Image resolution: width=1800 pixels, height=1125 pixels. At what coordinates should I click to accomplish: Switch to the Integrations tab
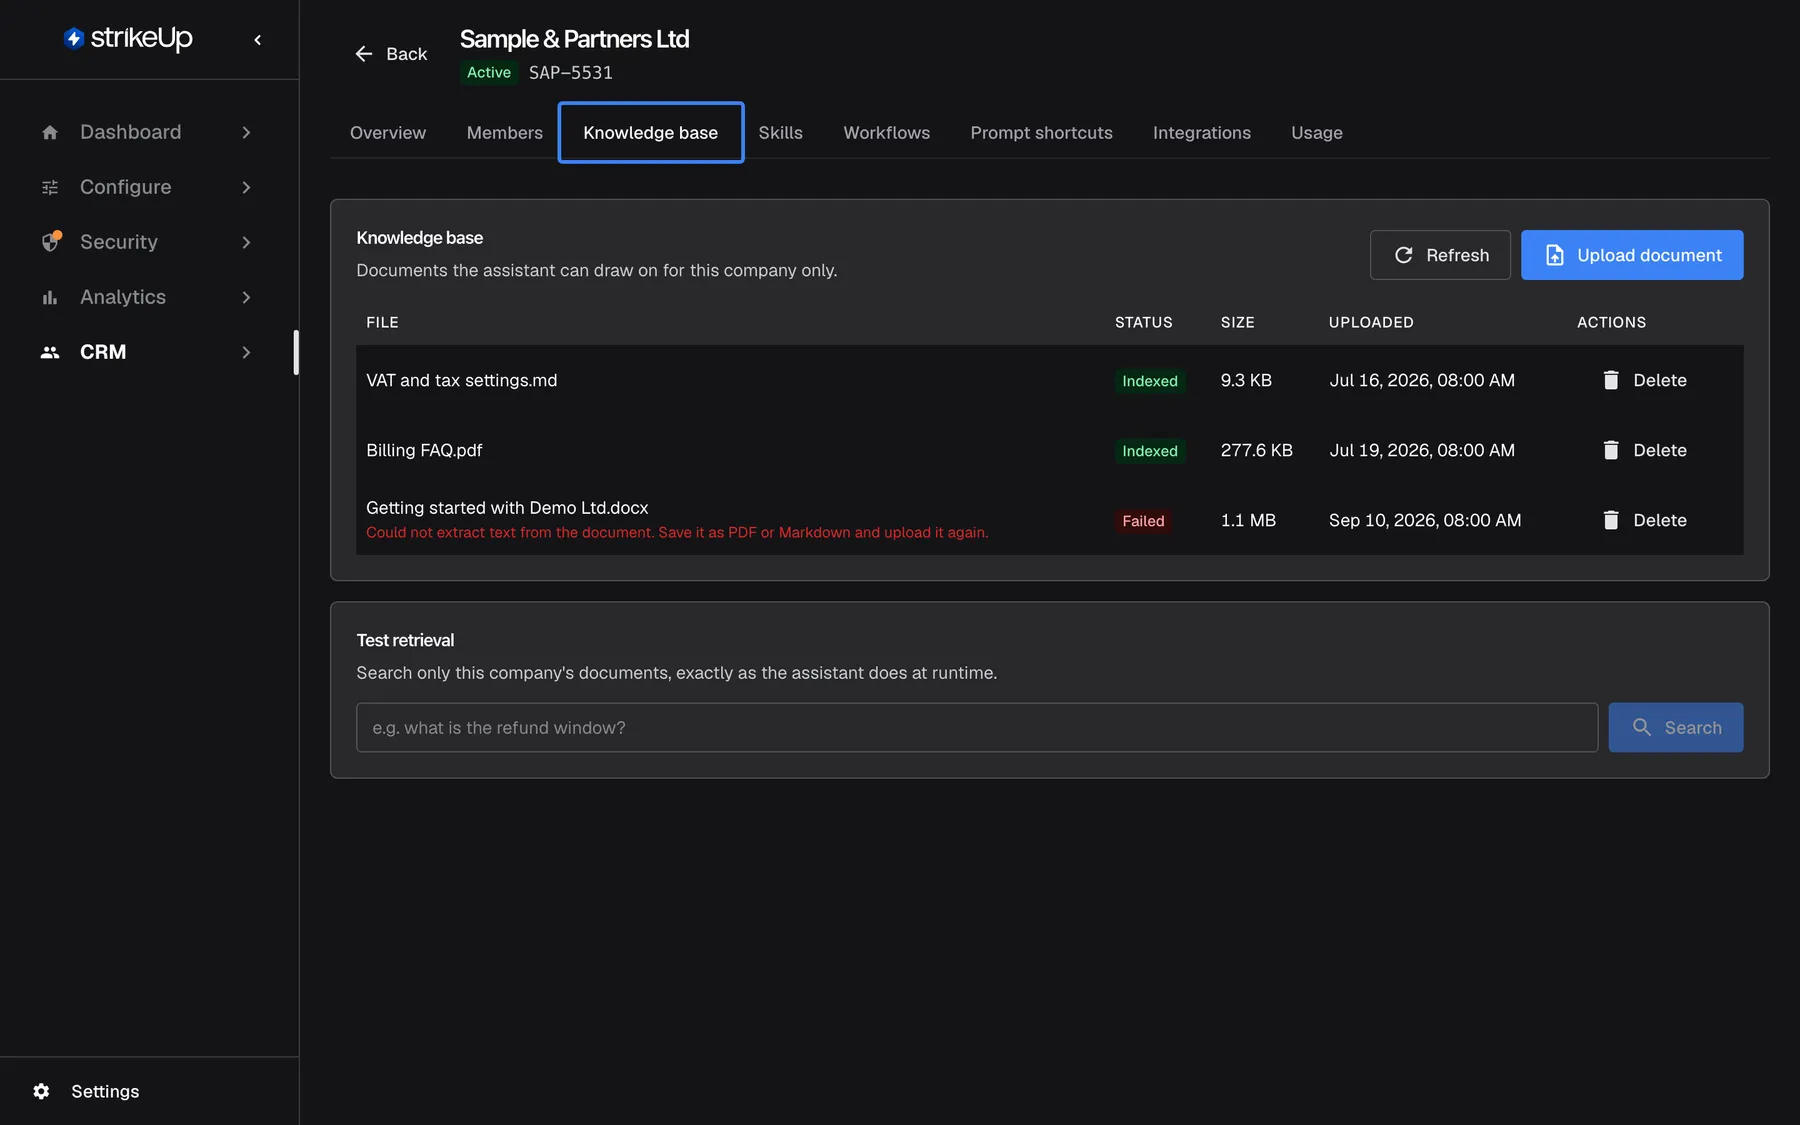(x=1201, y=133)
